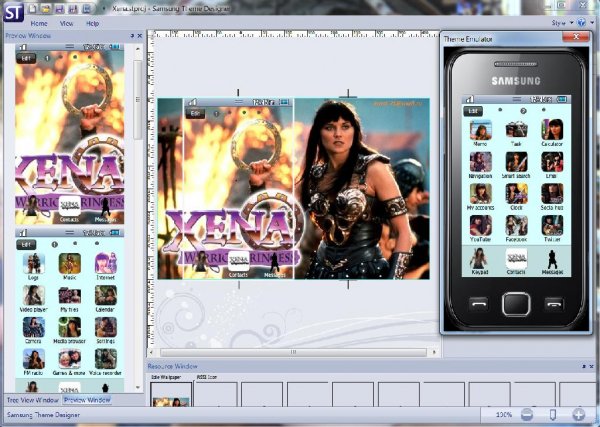Click the canvas horizontal scrollbar thumb
The height and width of the screenshot is (427, 600).
pos(293,352)
